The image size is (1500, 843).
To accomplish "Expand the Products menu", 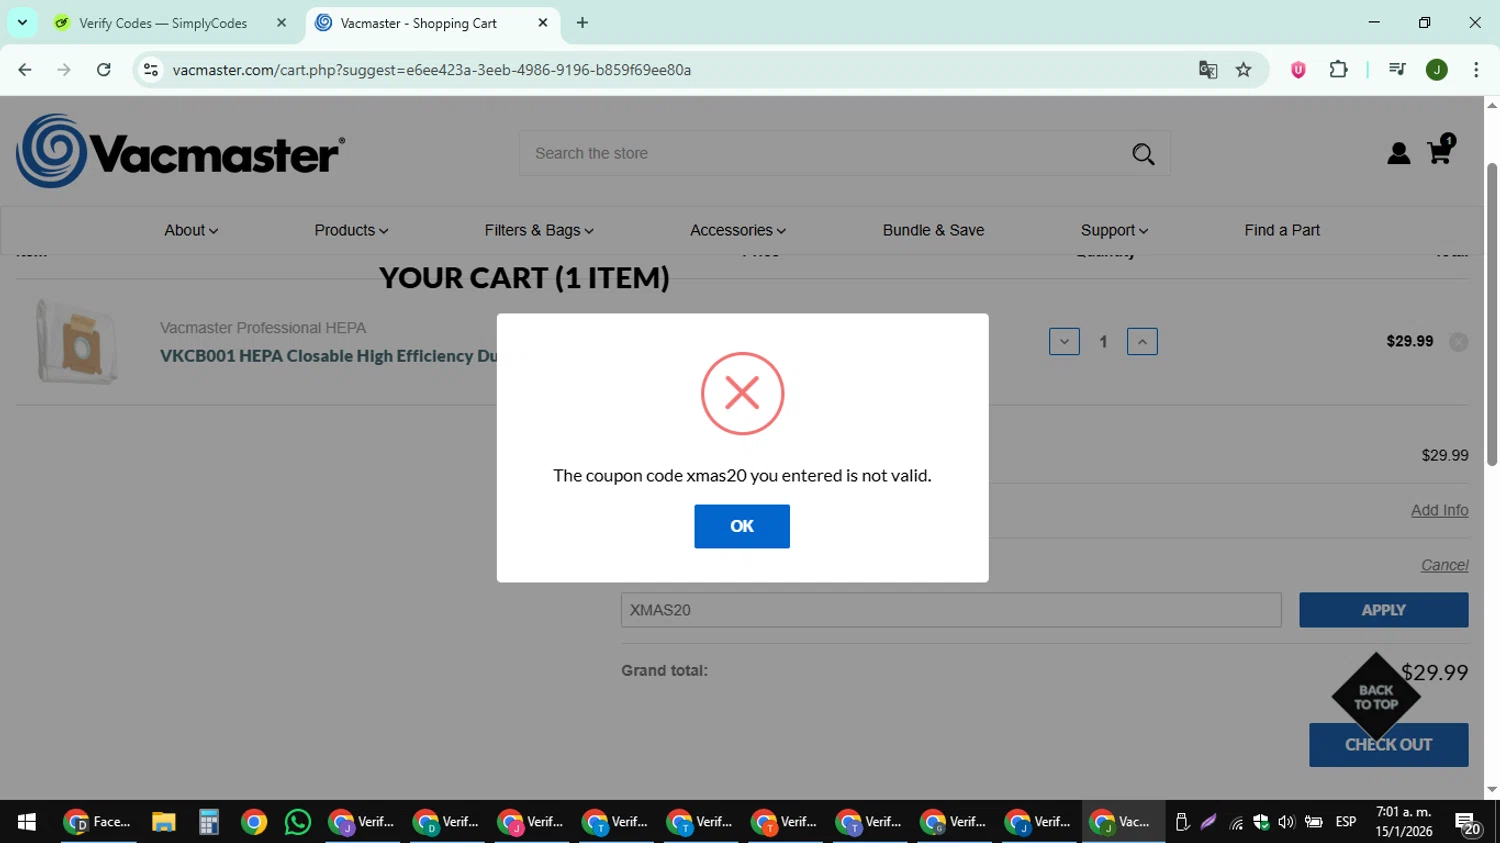I will tap(351, 230).
